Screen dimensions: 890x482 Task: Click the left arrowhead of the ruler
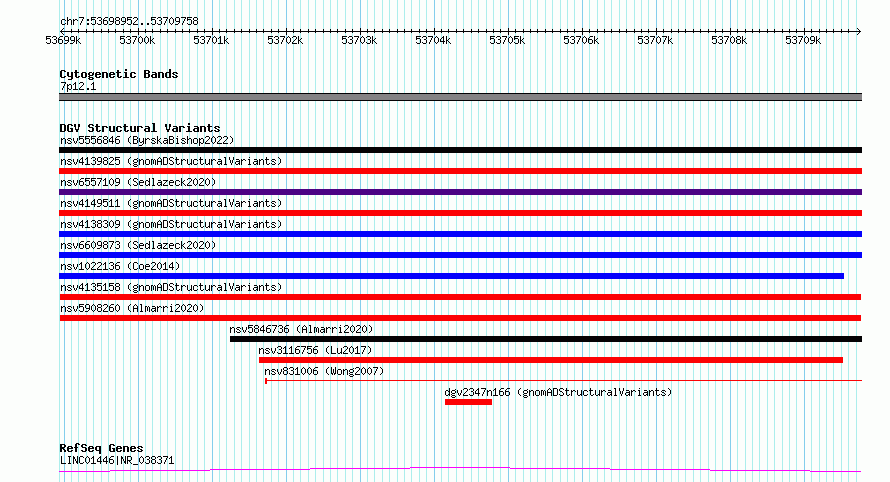pyautogui.click(x=62, y=31)
